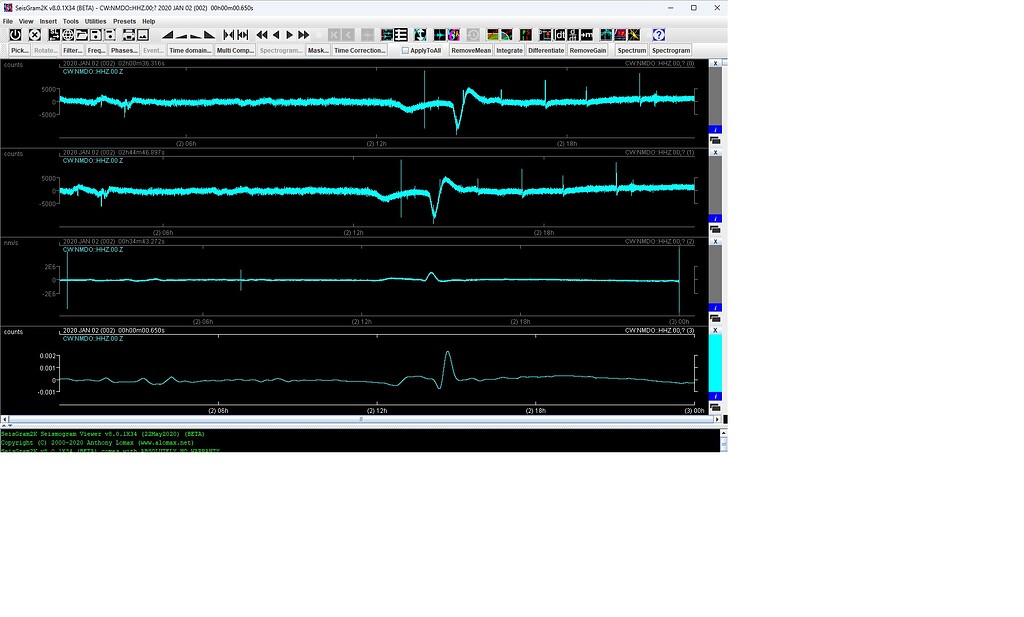Image resolution: width=1024 pixels, height=617 pixels.
Task: Open the Tools menu
Action: coord(69,20)
